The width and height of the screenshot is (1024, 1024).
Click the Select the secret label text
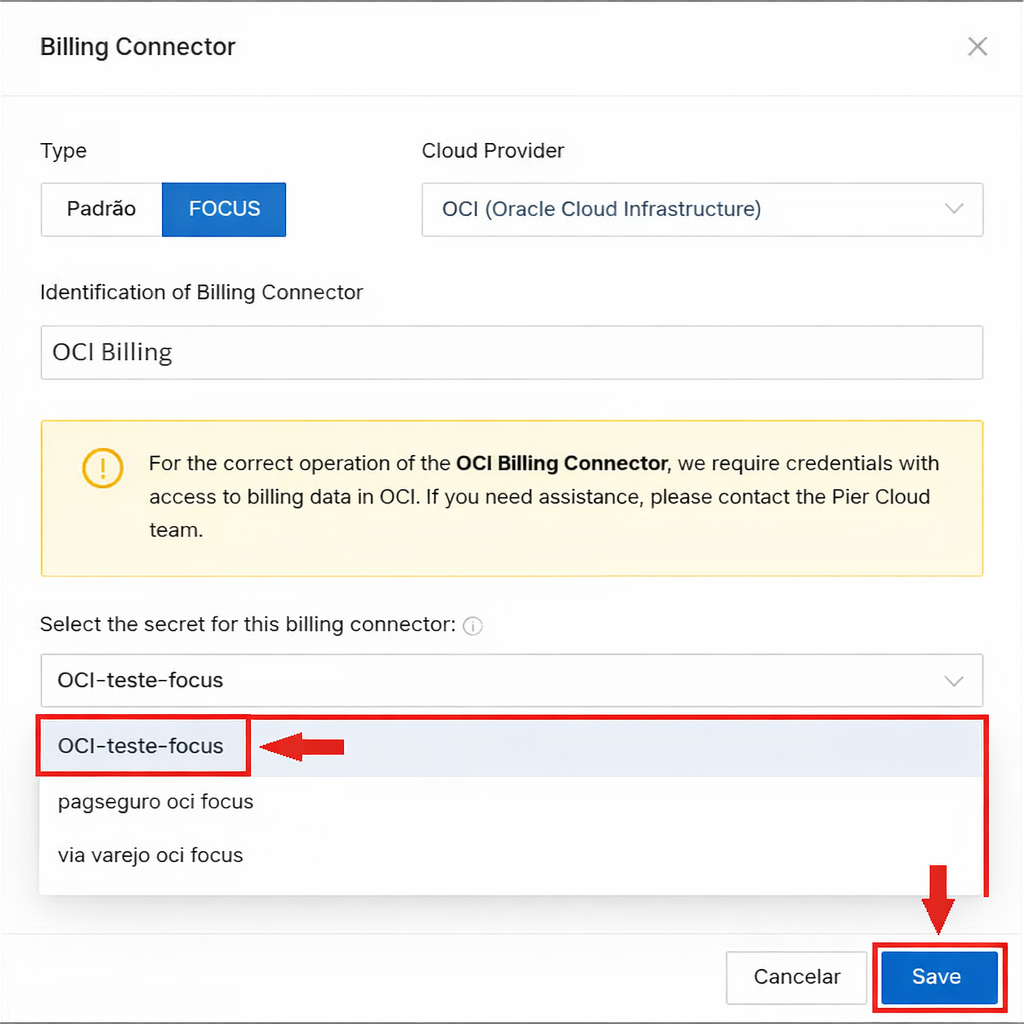(x=248, y=625)
